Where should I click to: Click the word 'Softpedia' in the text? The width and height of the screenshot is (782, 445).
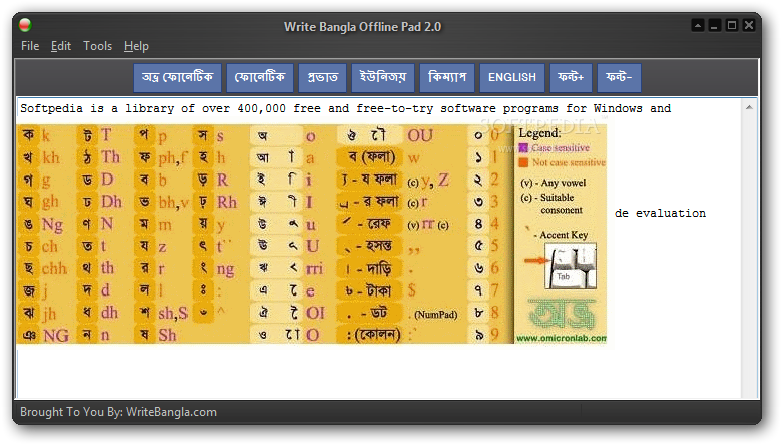click(x=51, y=108)
